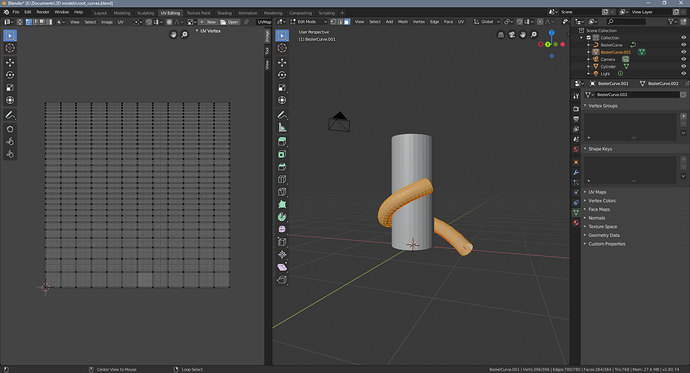Choose the Edge Slide tool
The width and height of the screenshot is (690, 373).
pos(282,242)
